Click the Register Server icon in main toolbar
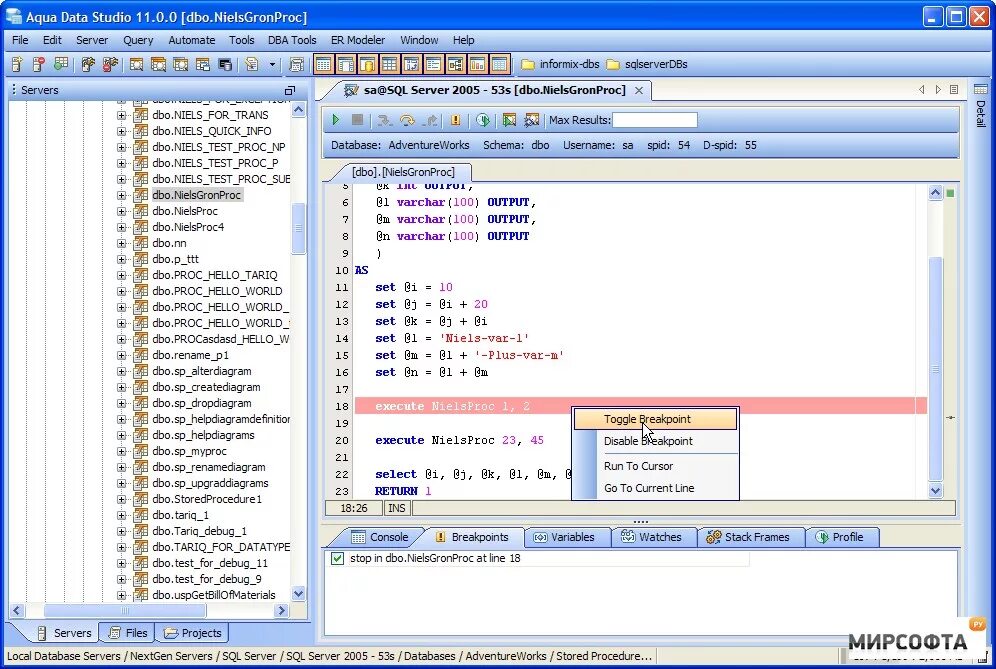Image resolution: width=996 pixels, height=669 pixels. coord(17,64)
